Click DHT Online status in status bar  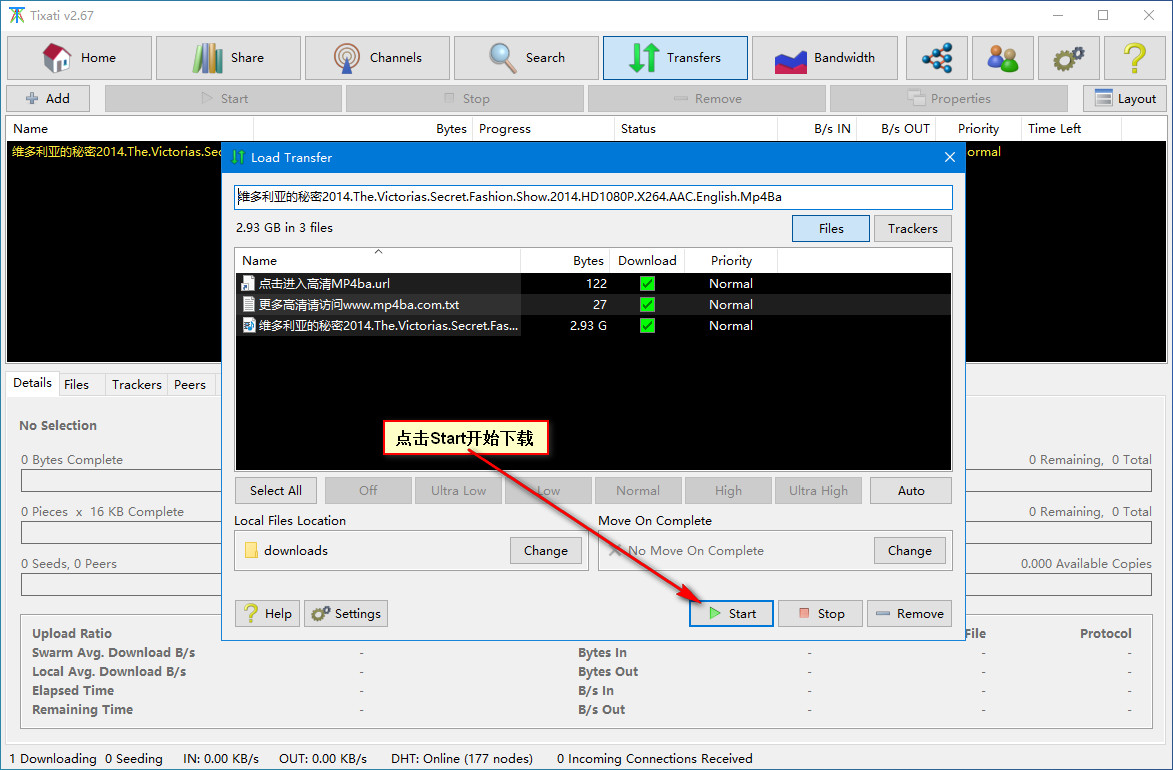pyautogui.click(x=462, y=759)
